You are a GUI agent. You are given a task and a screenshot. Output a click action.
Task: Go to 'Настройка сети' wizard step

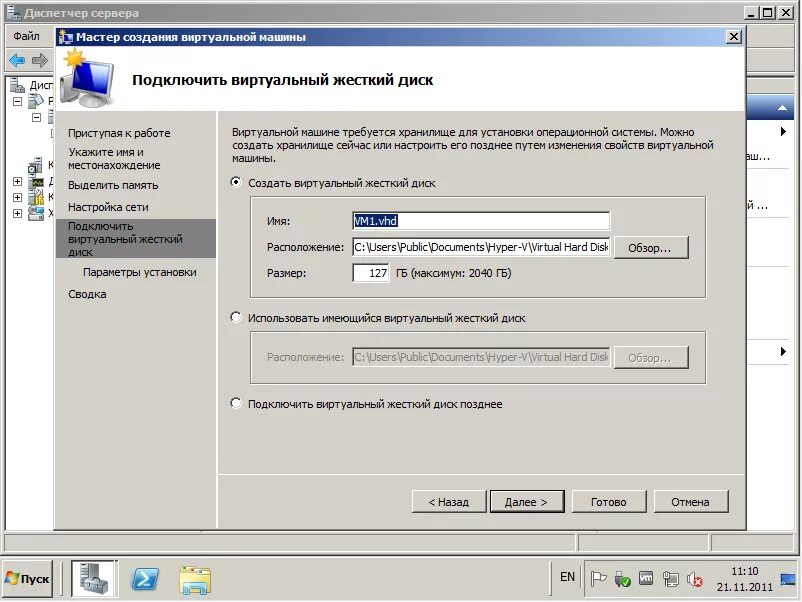[108, 207]
